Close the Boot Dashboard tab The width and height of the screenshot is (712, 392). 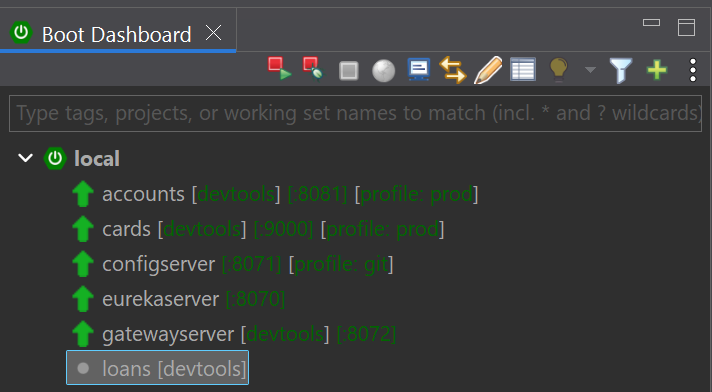point(213,33)
